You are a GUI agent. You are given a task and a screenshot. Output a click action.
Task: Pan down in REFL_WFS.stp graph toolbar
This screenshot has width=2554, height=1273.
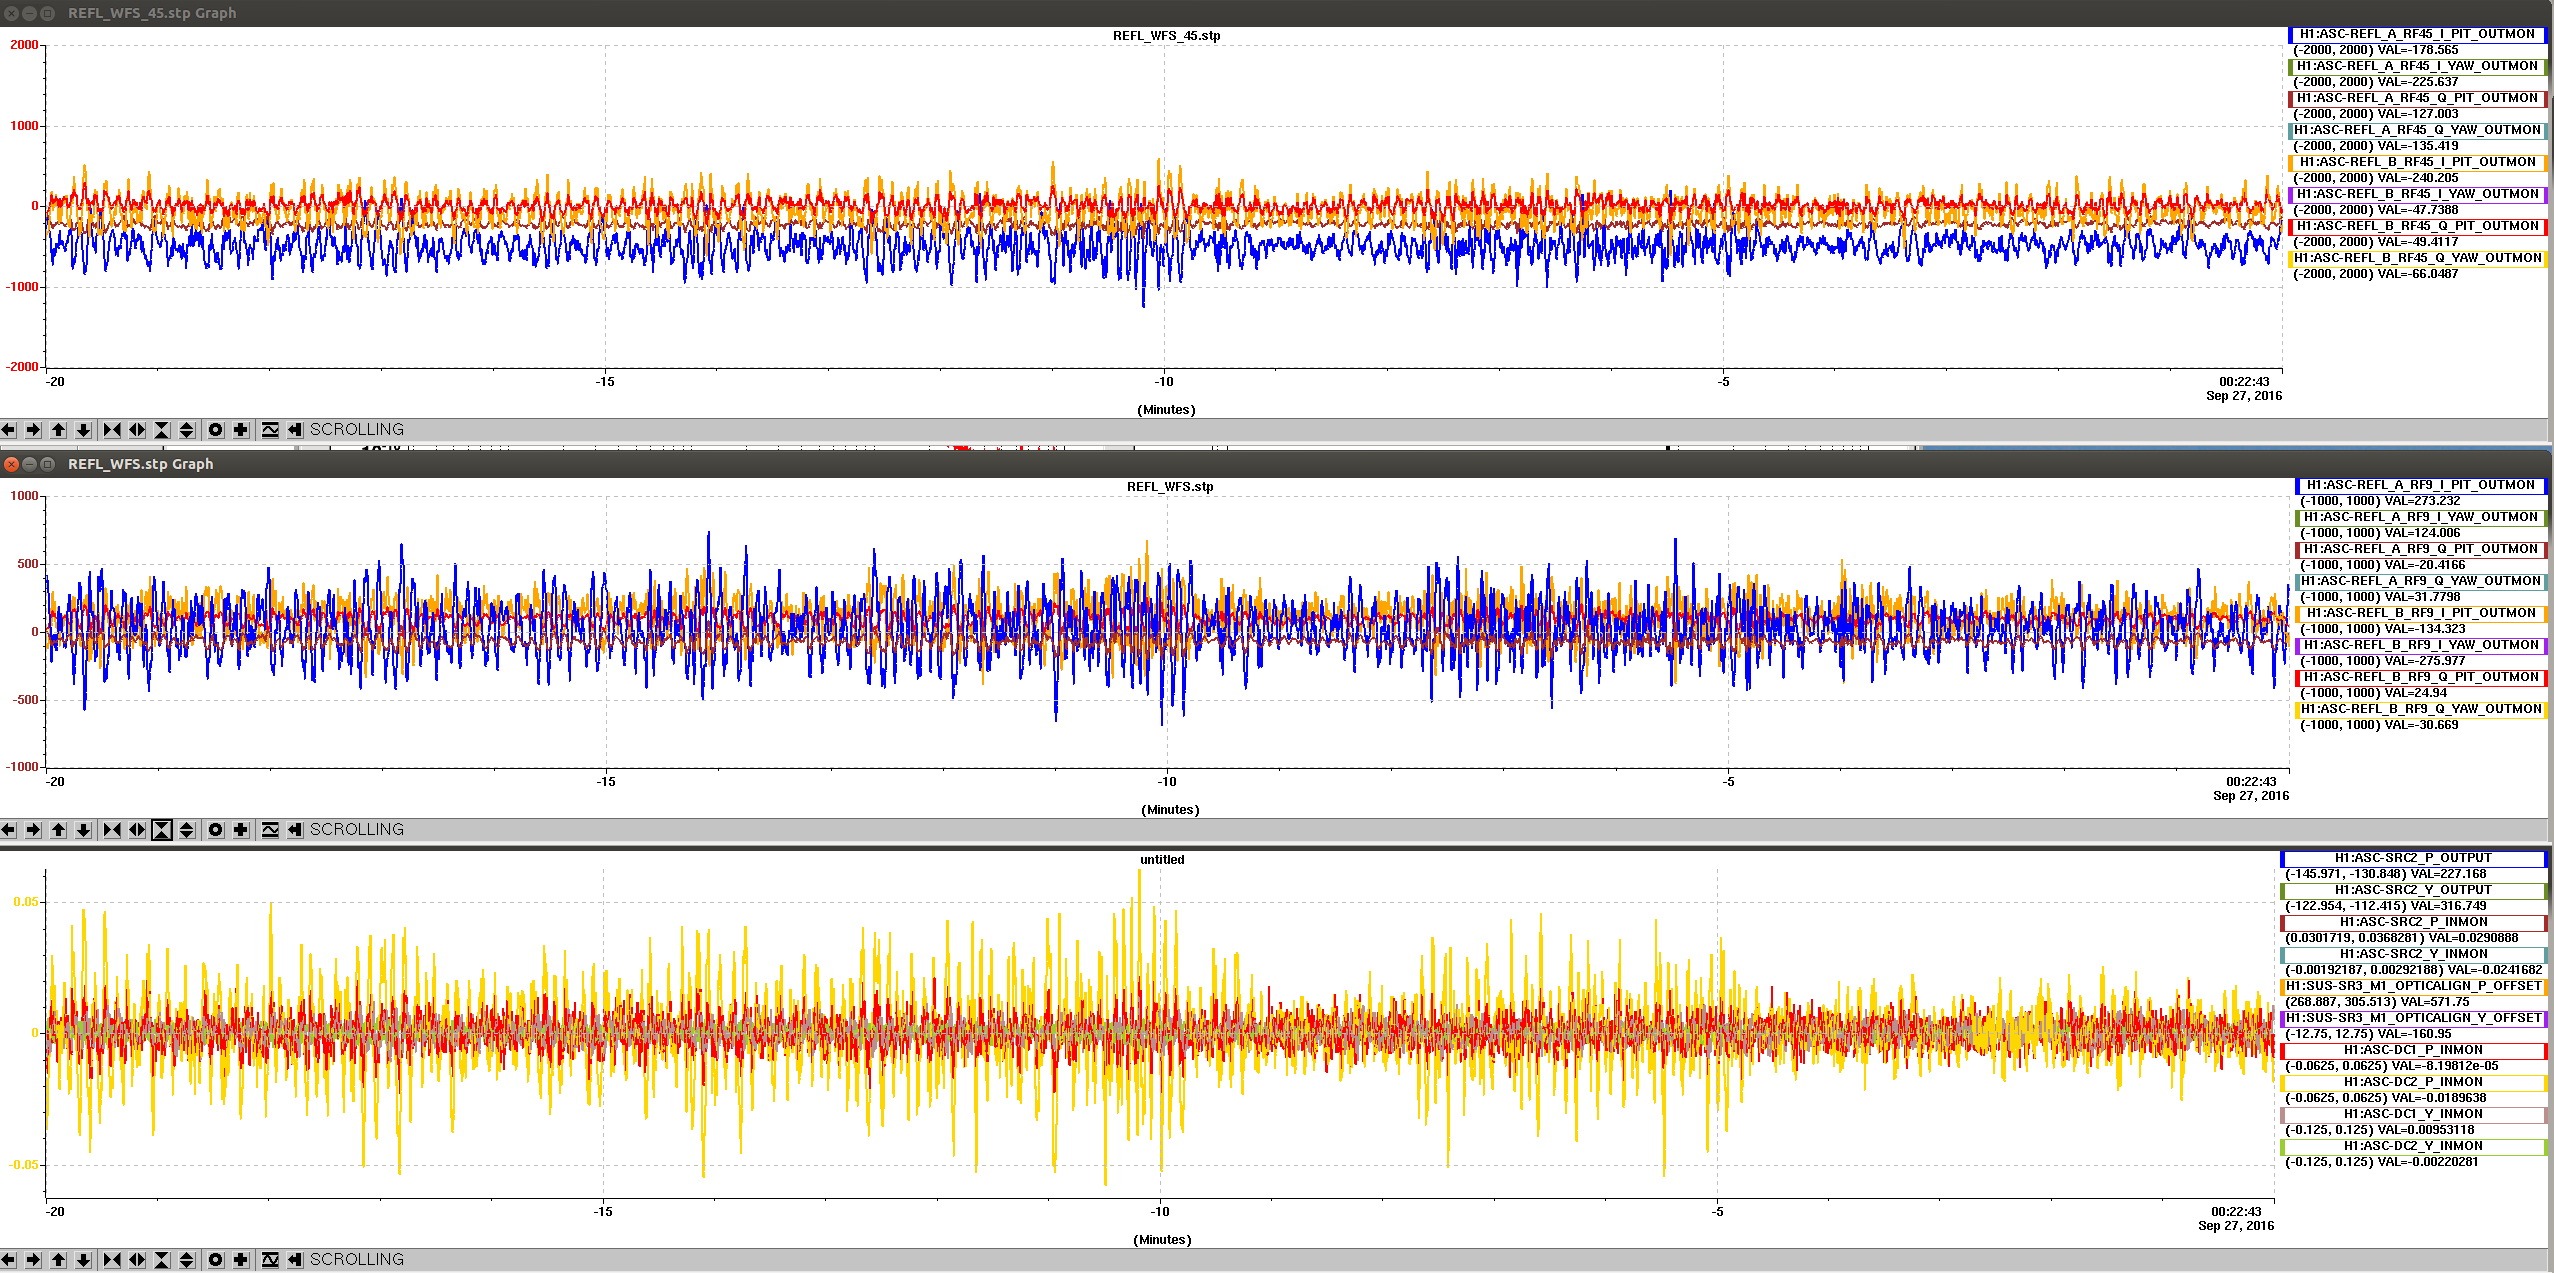tap(84, 830)
